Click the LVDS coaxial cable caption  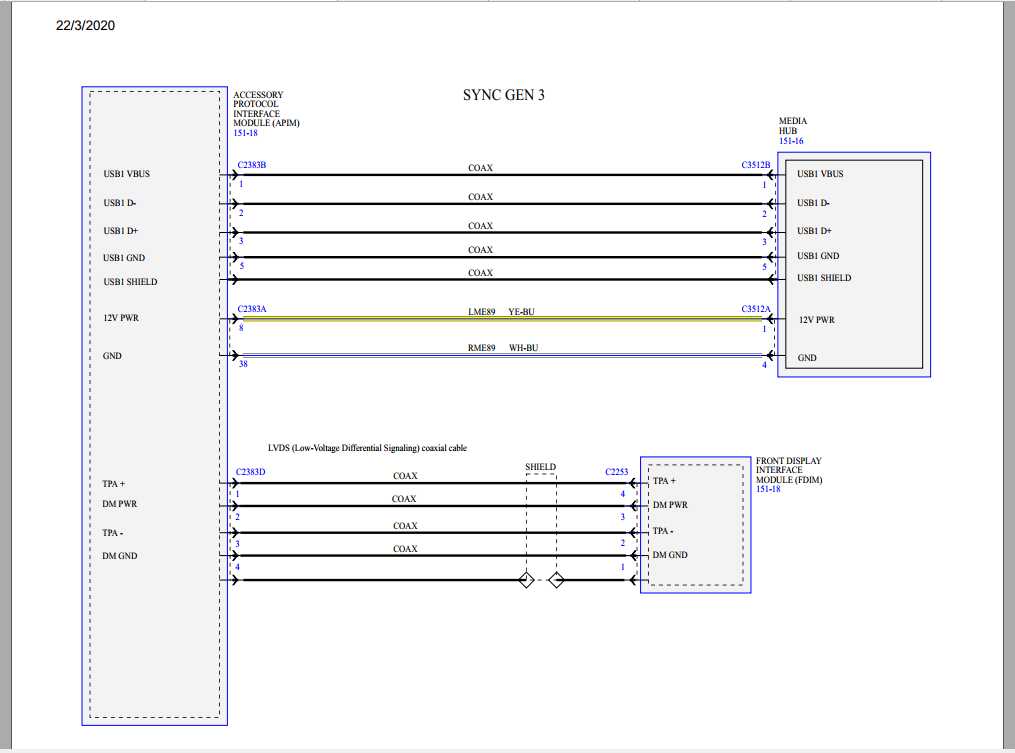367,448
